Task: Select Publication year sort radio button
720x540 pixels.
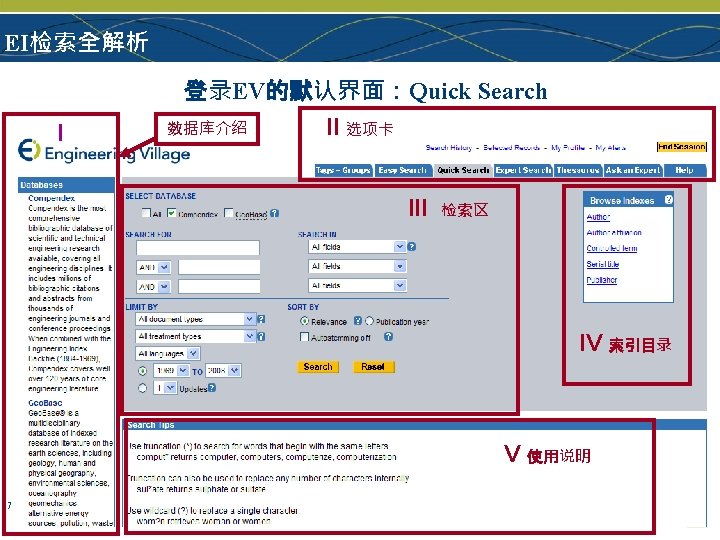Action: pyautogui.click(x=370, y=321)
